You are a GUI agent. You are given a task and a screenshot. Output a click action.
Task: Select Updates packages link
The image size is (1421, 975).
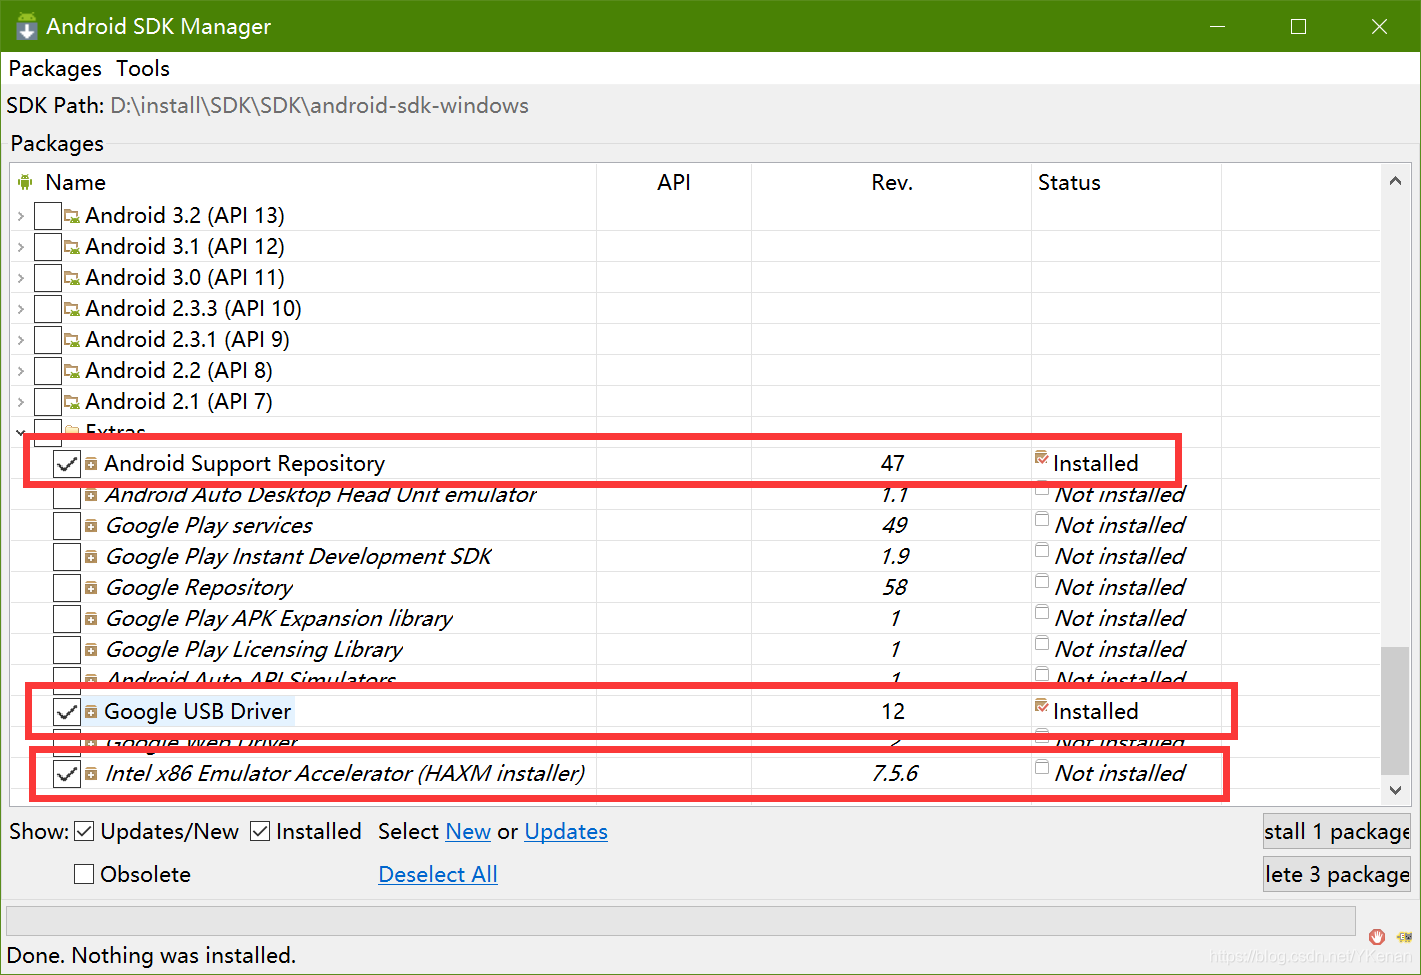click(x=566, y=832)
